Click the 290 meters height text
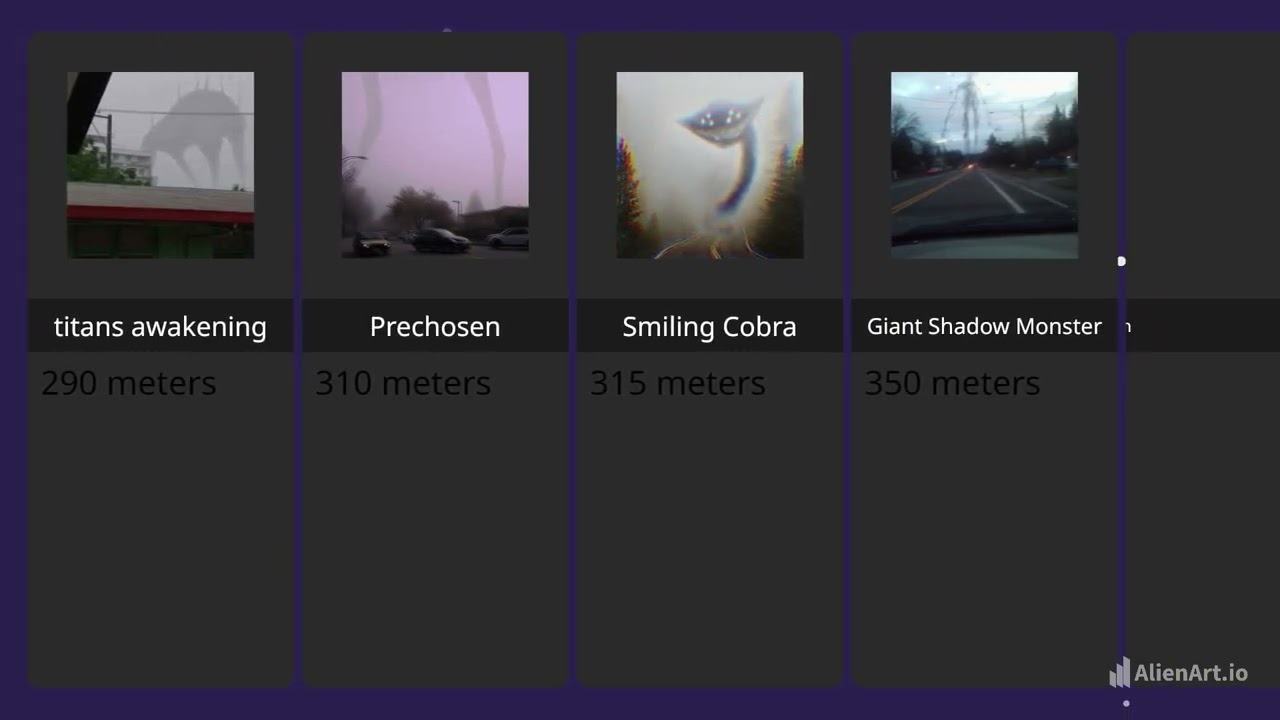Viewport: 1280px width, 720px height. (x=129, y=383)
